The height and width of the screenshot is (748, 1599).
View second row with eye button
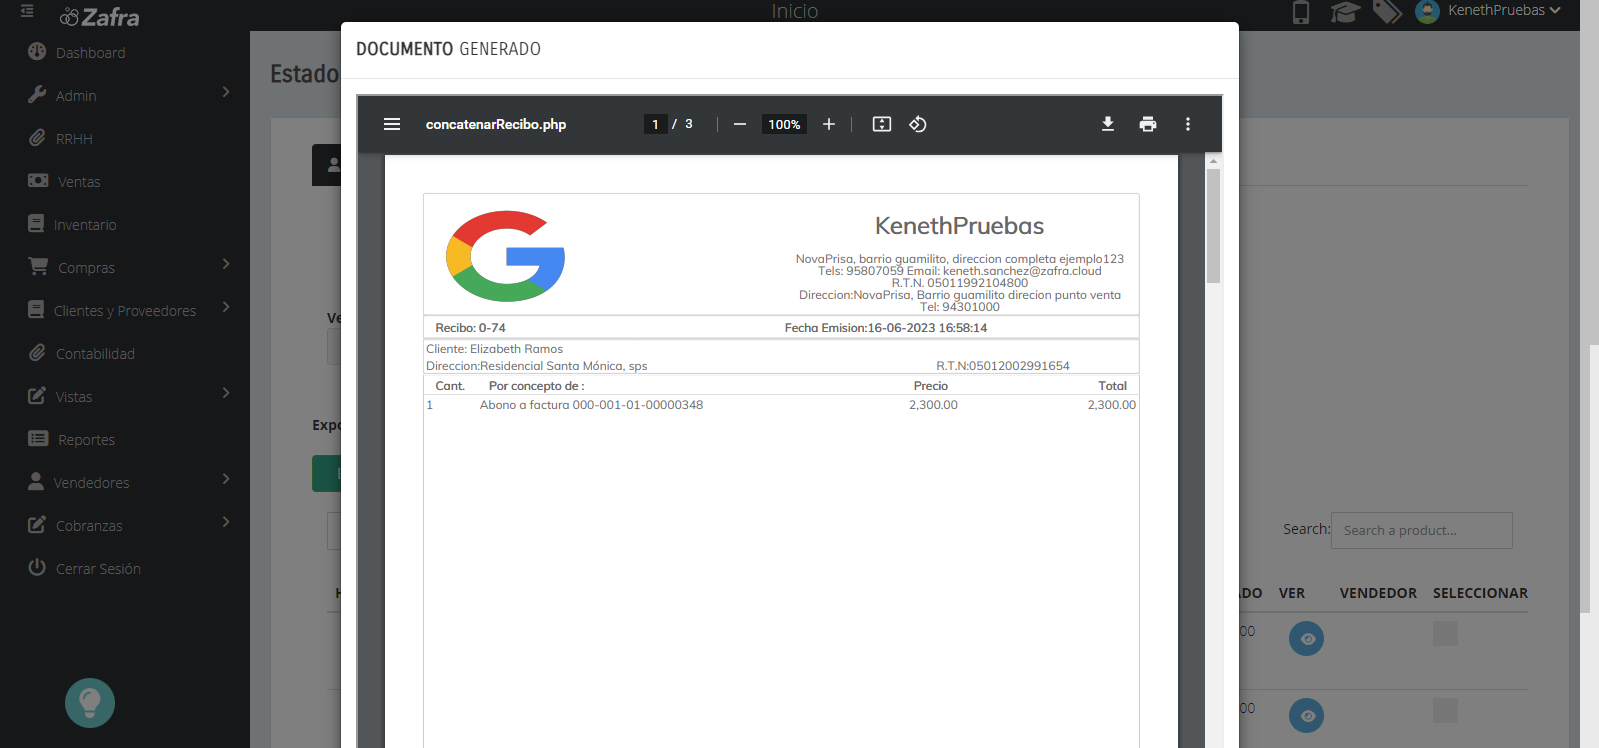[1306, 715]
